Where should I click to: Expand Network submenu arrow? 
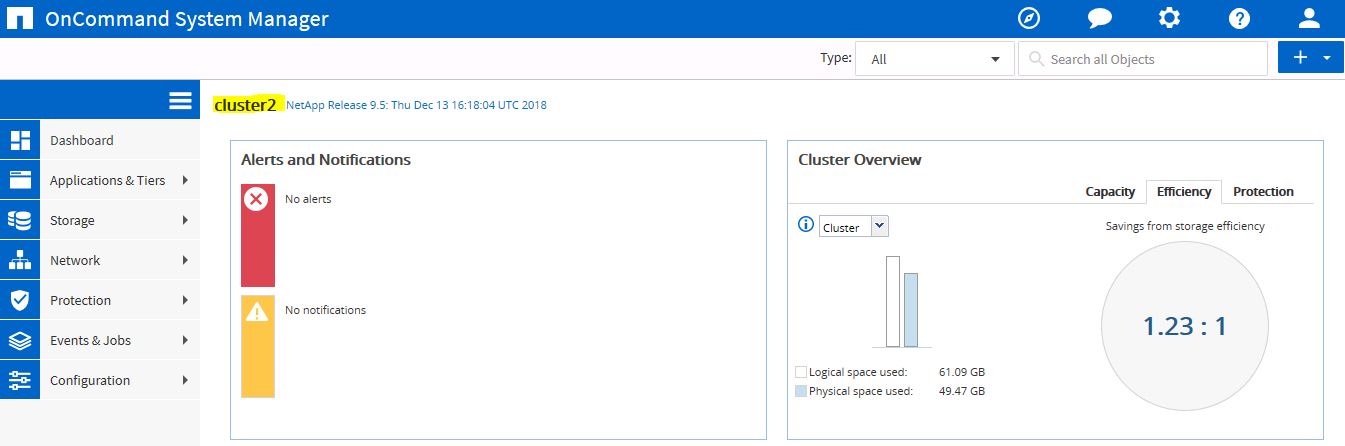pyautogui.click(x=185, y=260)
